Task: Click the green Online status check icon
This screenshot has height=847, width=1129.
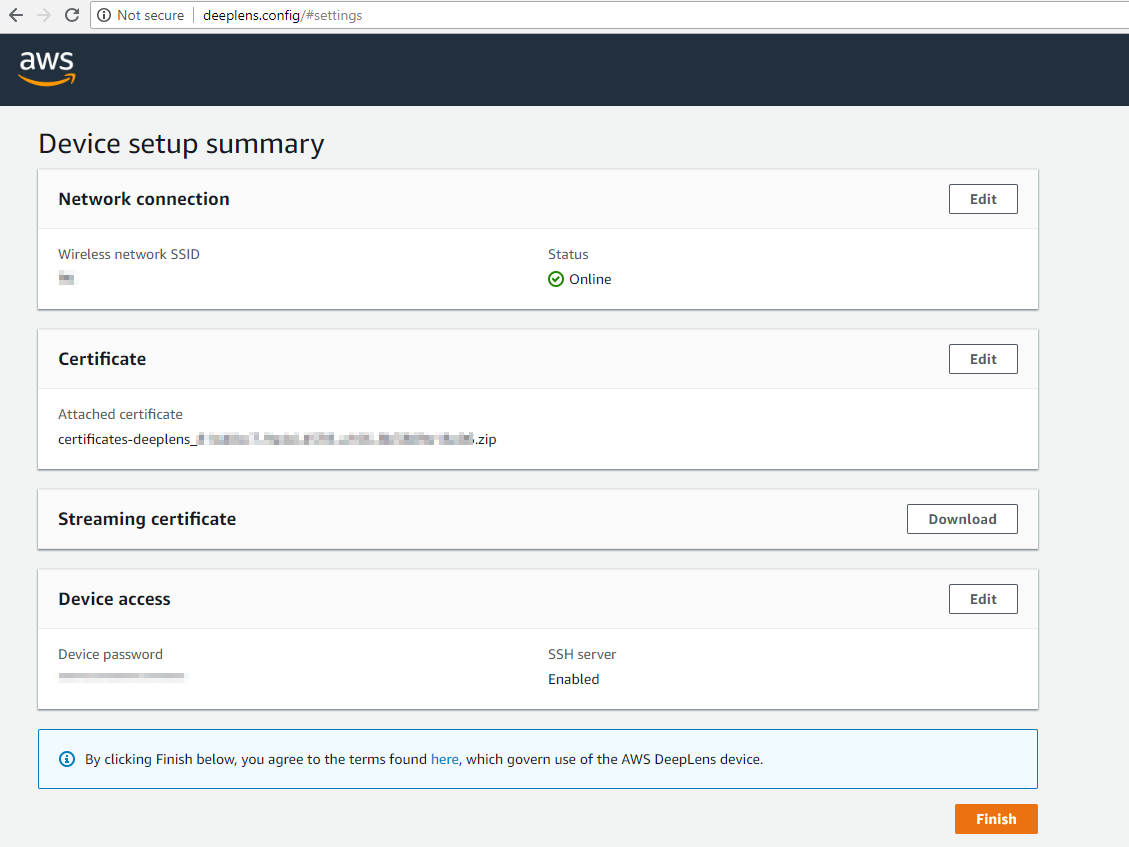Action: tap(556, 279)
